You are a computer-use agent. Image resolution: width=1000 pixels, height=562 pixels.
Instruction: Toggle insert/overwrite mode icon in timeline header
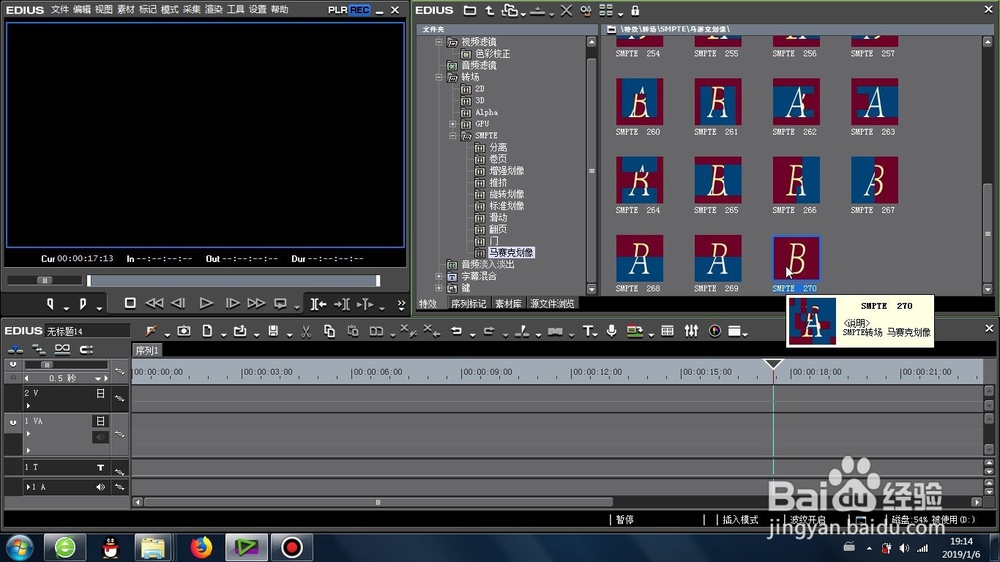tap(15, 349)
